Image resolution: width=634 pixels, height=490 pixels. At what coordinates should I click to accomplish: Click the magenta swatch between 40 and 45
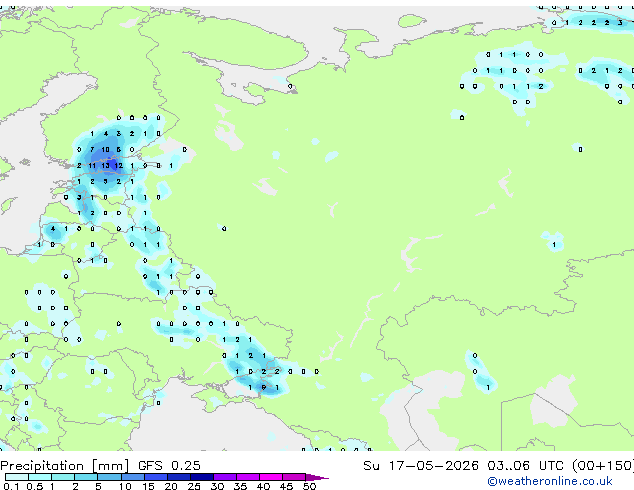tap(271, 477)
